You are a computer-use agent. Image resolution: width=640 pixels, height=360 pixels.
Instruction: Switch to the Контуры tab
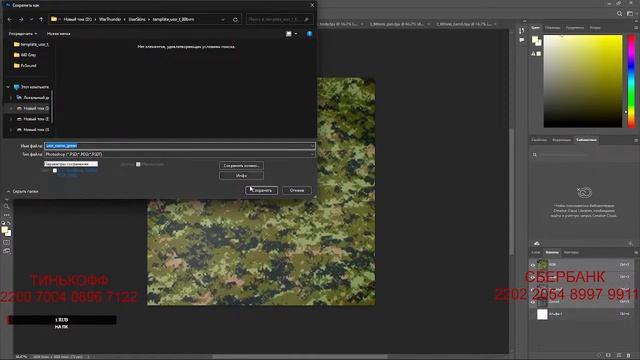571,253
